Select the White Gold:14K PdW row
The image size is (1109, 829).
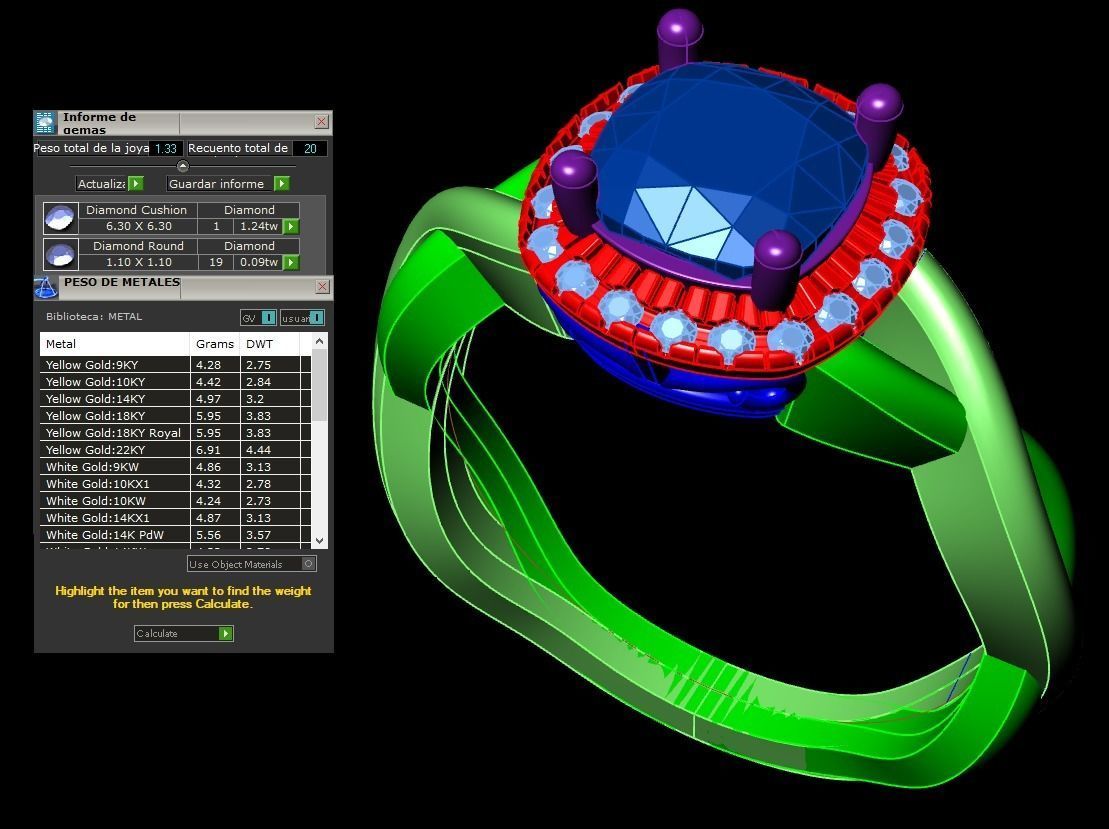175,535
